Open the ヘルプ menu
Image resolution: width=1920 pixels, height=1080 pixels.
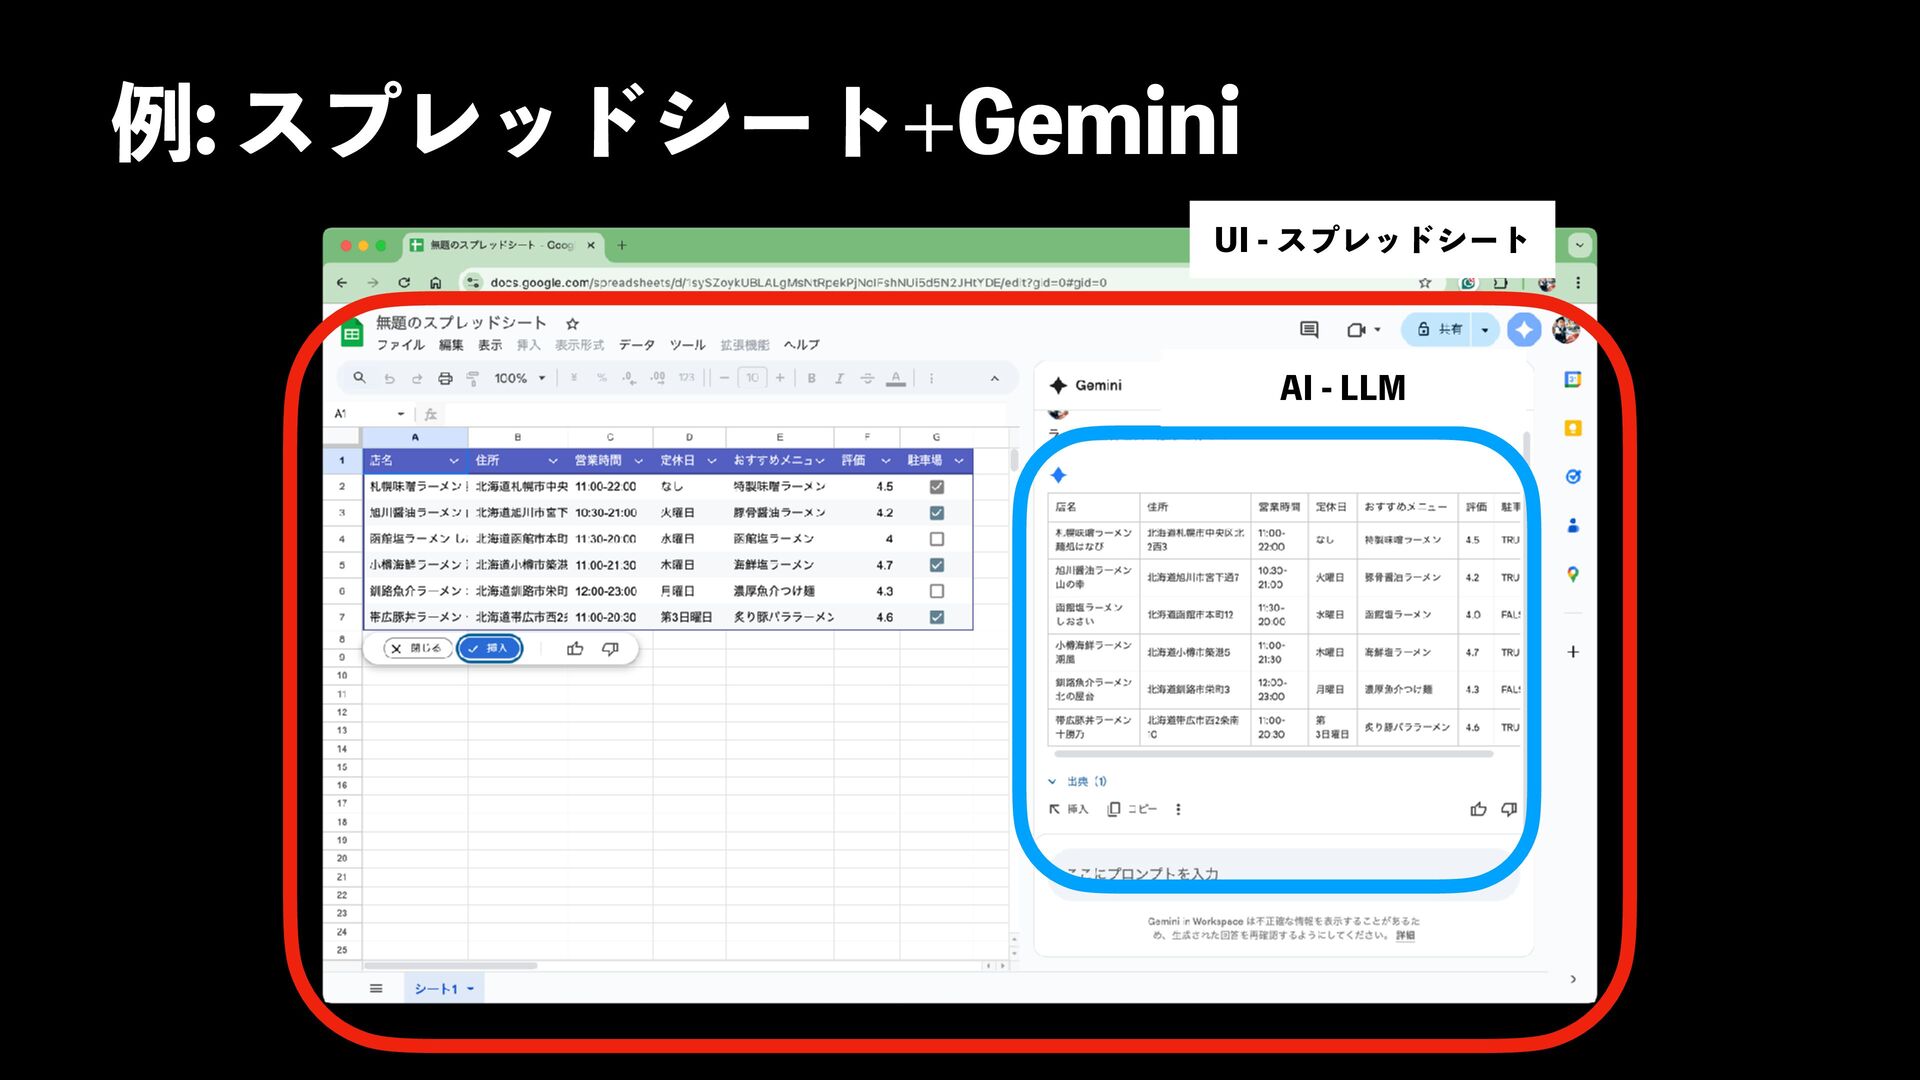point(802,345)
